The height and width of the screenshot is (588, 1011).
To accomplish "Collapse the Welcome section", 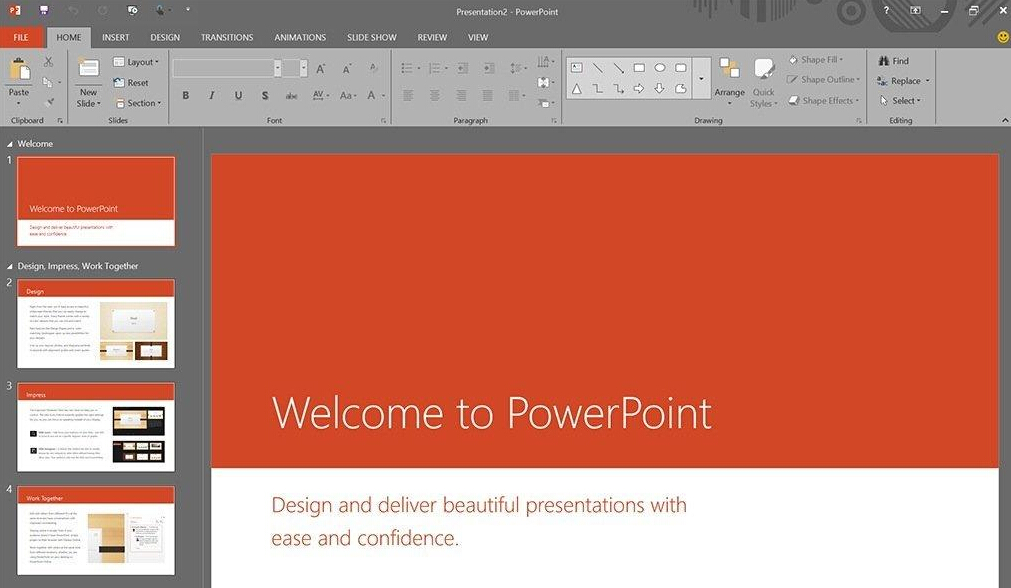I will tap(10, 144).
